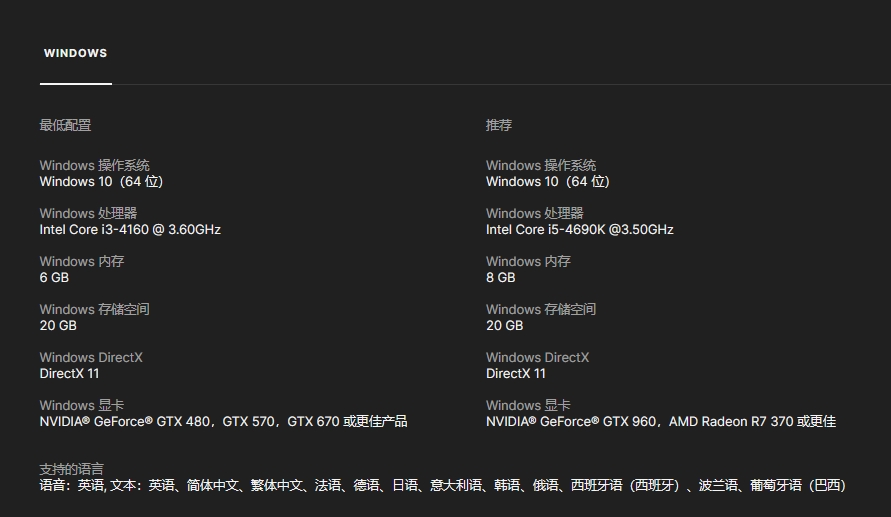Click the 最低配置 column heading
The height and width of the screenshot is (517, 891).
point(65,125)
